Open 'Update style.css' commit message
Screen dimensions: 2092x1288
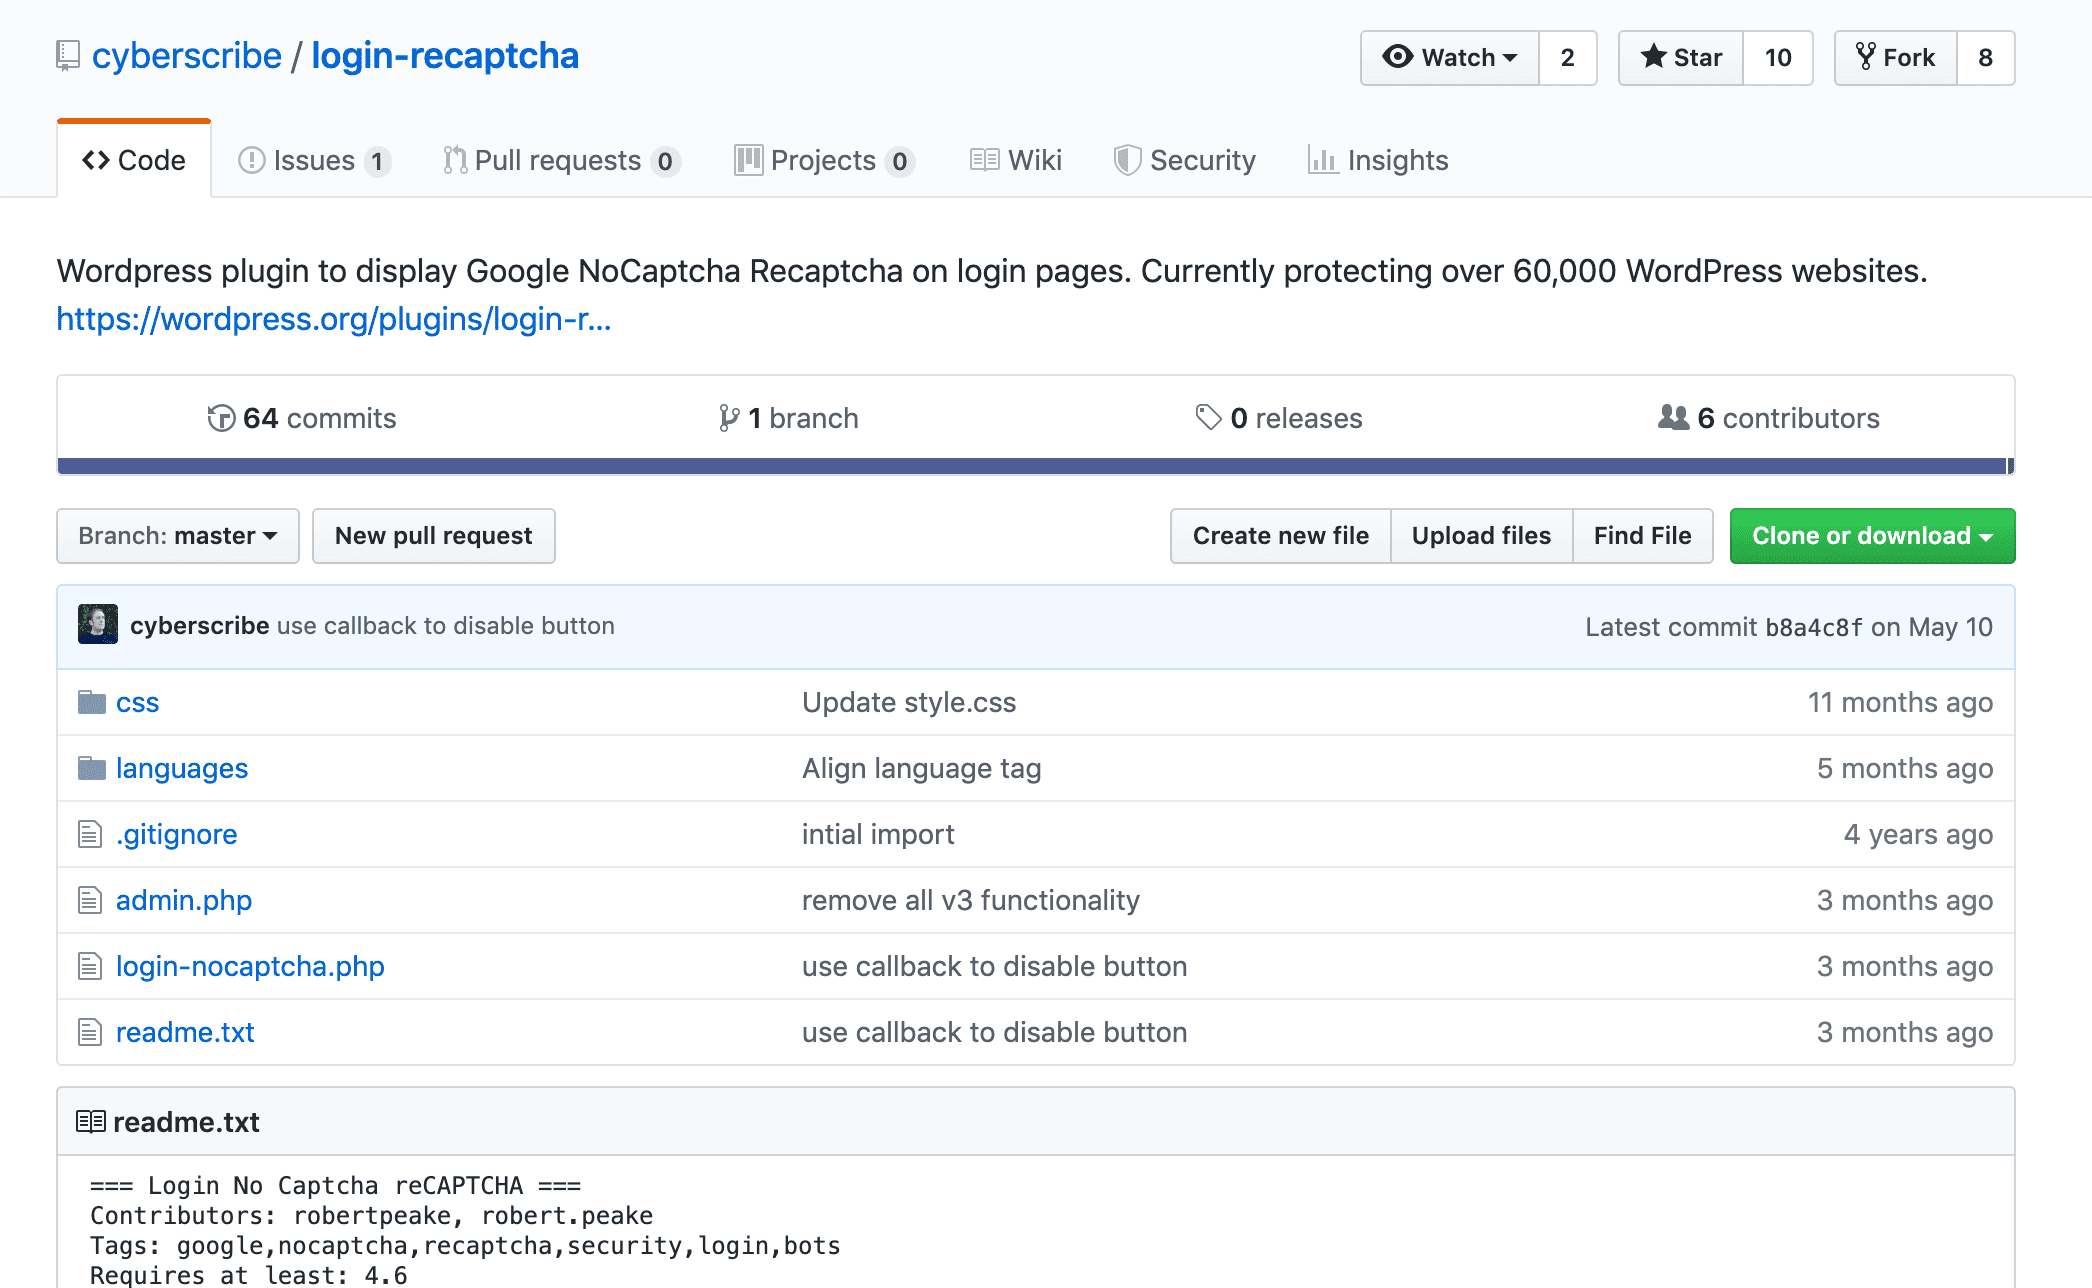(x=909, y=702)
